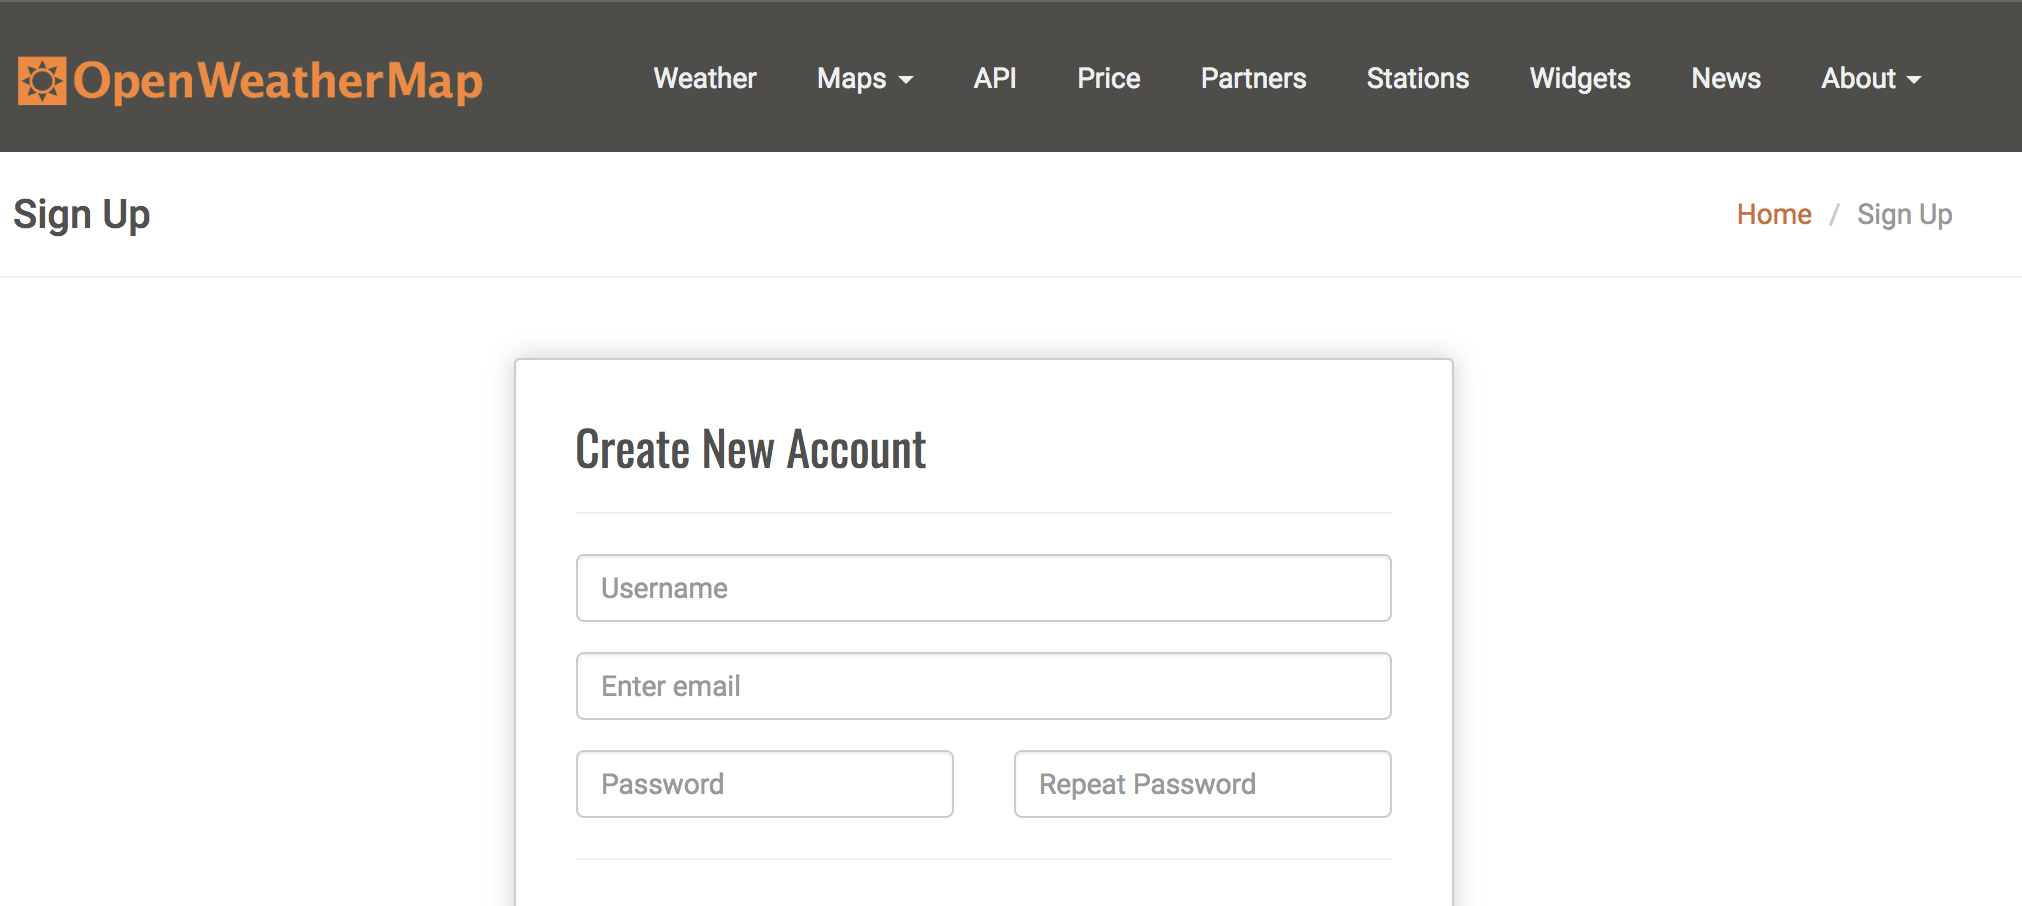The height and width of the screenshot is (906, 2022).
Task: Navigate to the Widgets section
Action: coord(1579,79)
